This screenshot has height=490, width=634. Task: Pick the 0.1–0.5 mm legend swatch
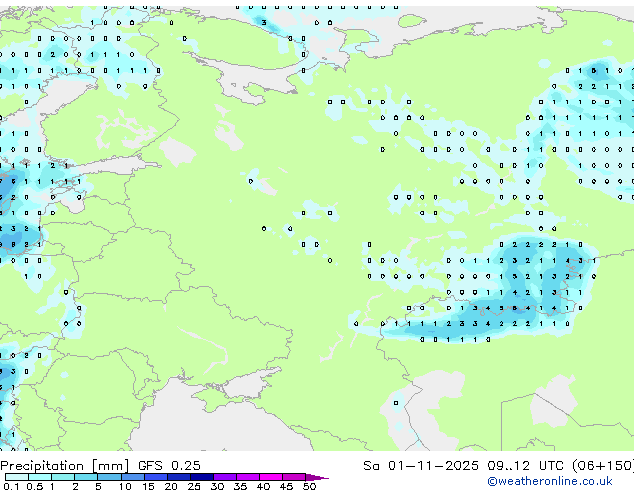[x=17, y=477]
